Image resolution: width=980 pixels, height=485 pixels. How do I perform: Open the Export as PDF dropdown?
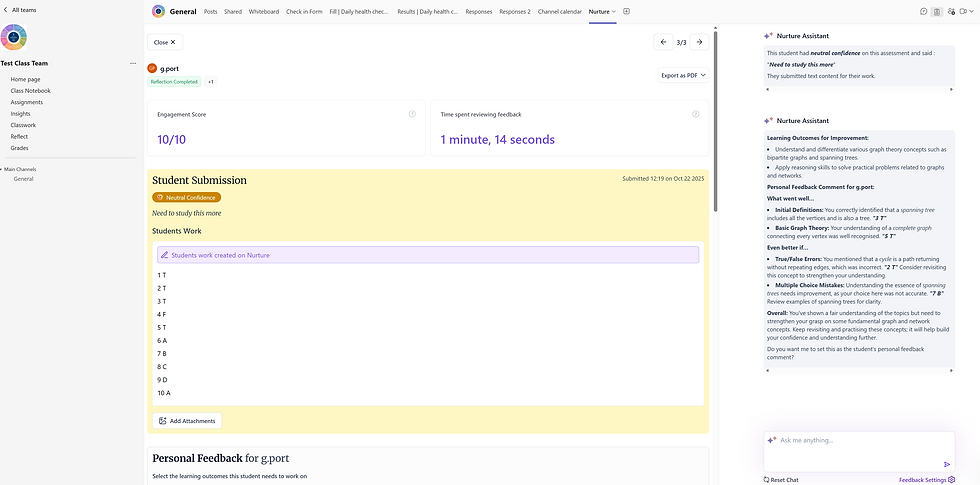[684, 75]
